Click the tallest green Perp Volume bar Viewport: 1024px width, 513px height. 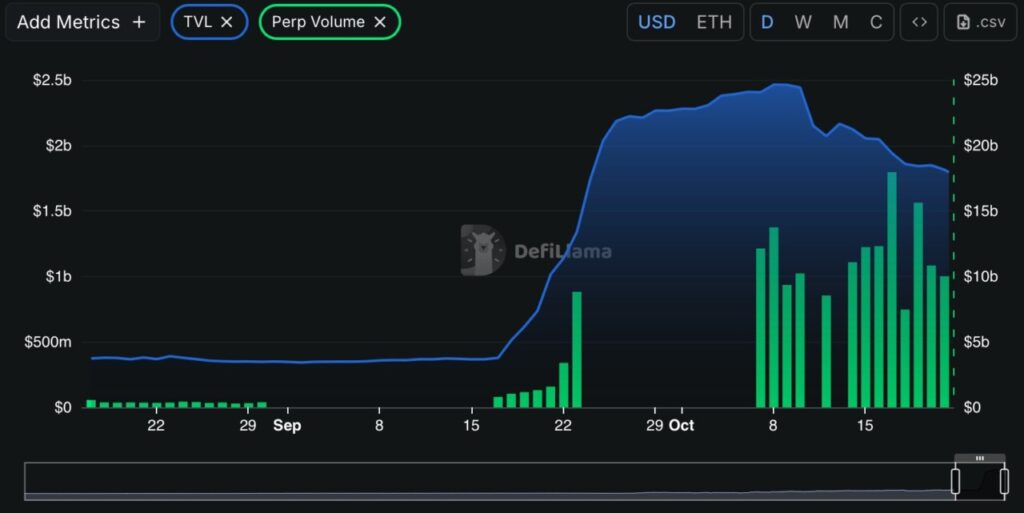[x=891, y=290]
